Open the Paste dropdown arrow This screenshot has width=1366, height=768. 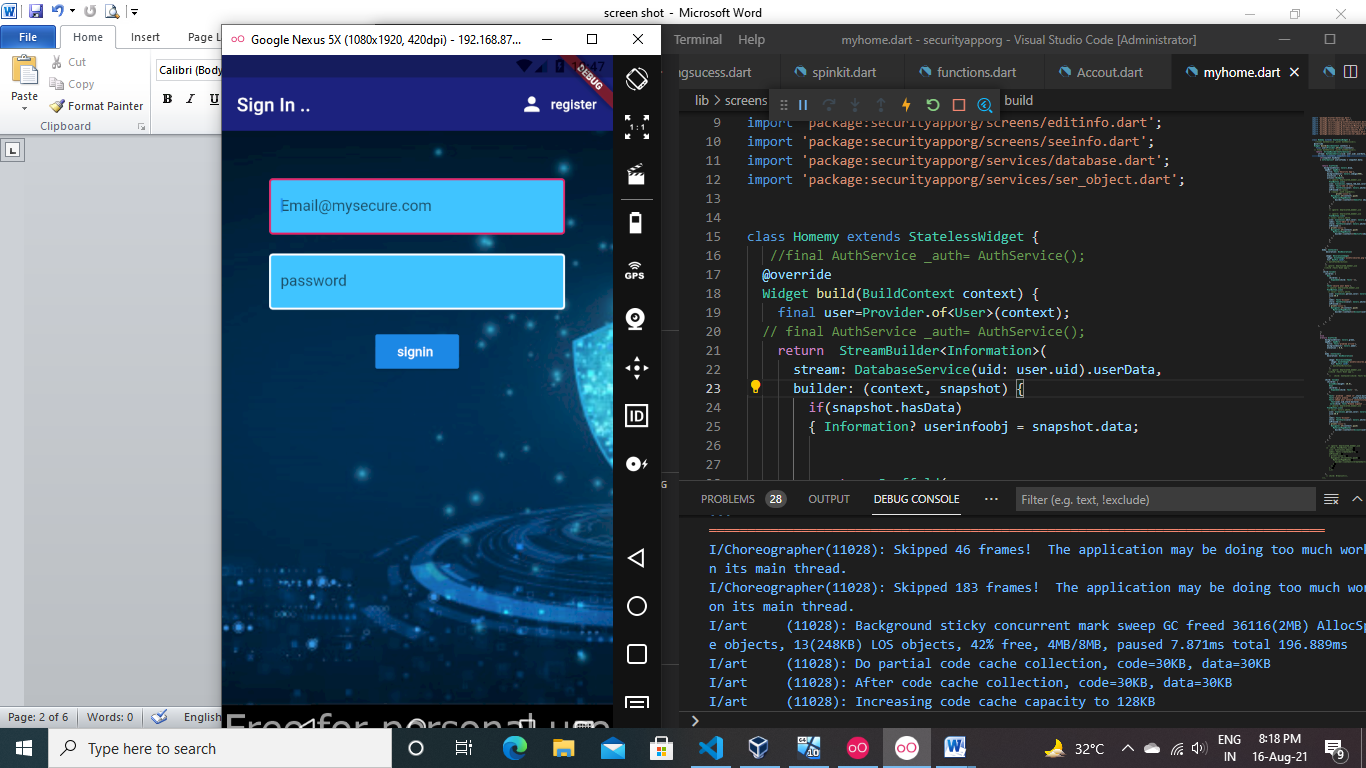(25, 108)
